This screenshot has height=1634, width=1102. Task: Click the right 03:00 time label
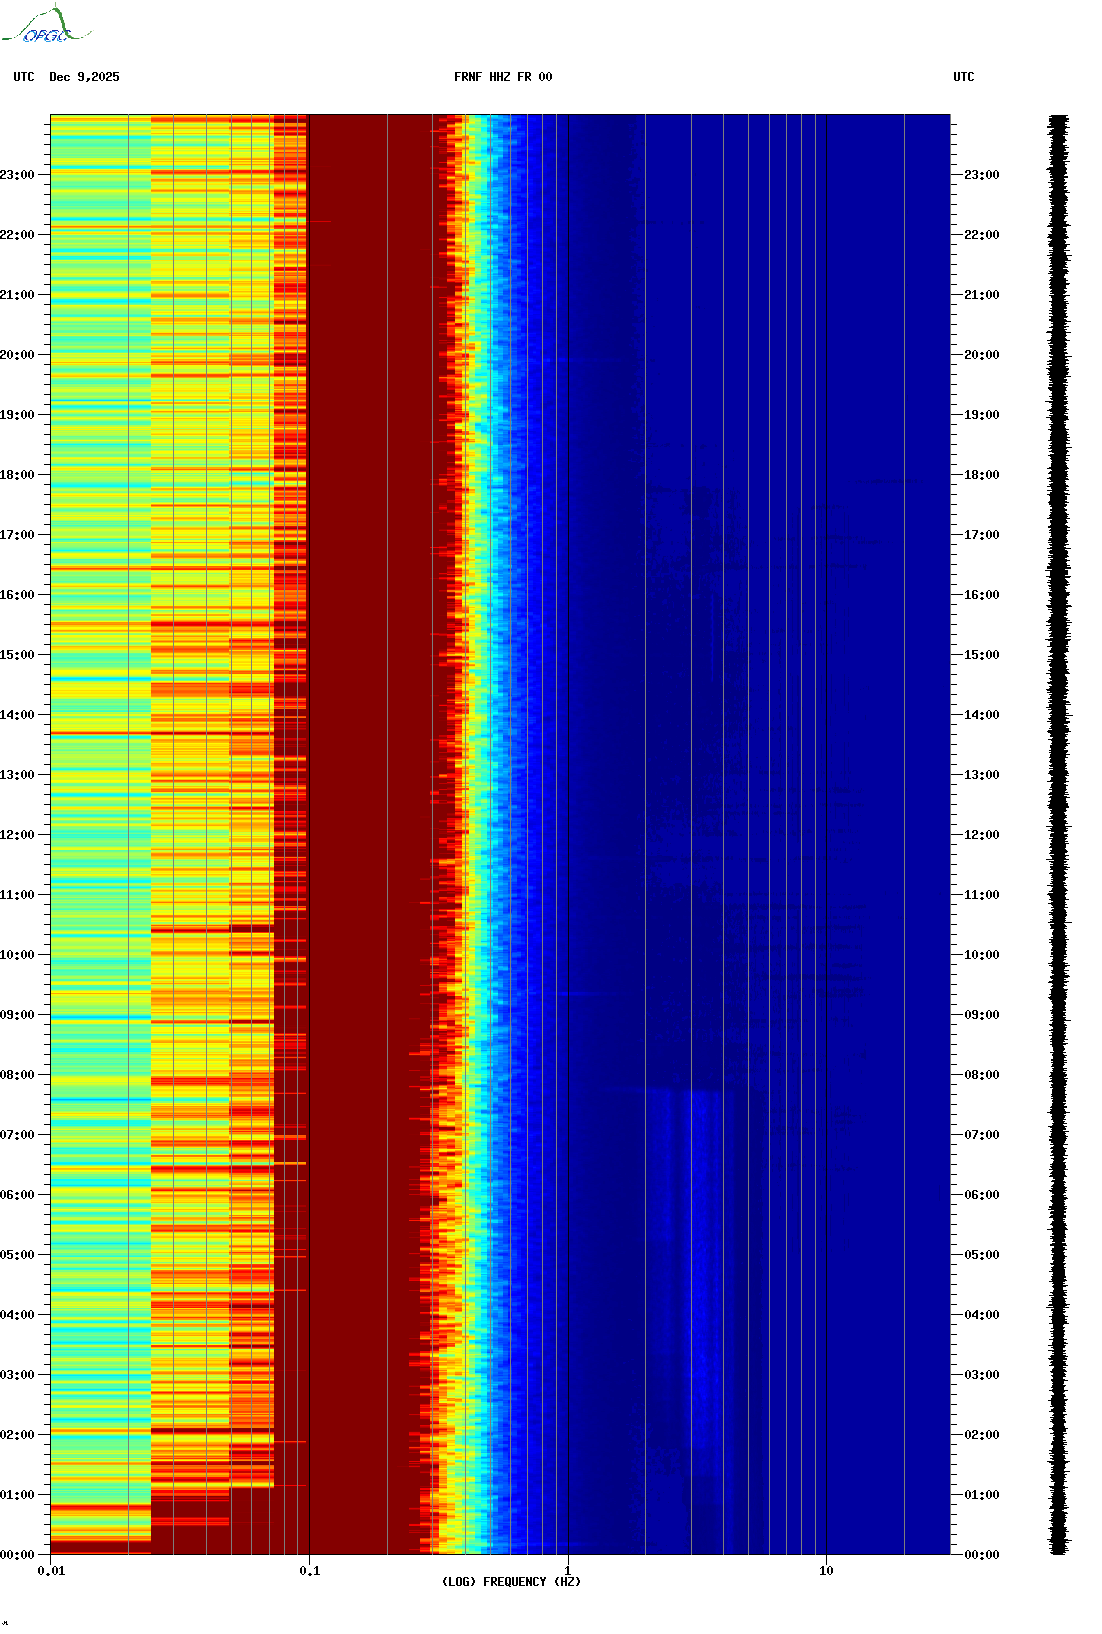pyautogui.click(x=981, y=1375)
